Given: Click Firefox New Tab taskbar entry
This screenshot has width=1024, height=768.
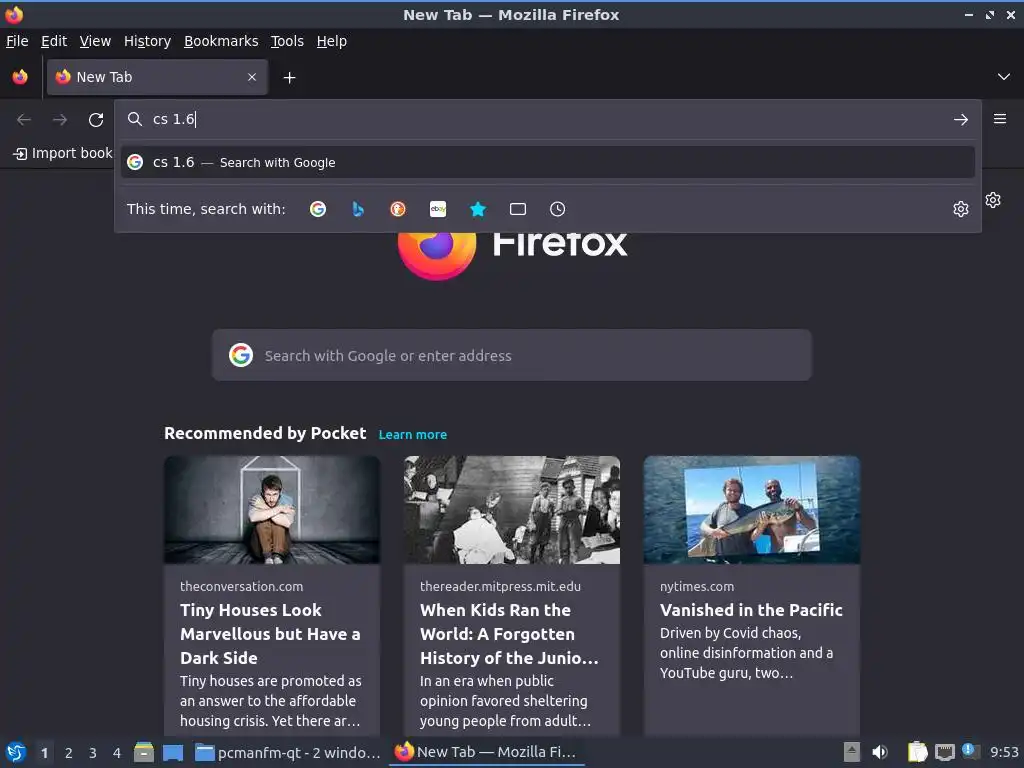Looking at the screenshot, I should click(x=485, y=752).
